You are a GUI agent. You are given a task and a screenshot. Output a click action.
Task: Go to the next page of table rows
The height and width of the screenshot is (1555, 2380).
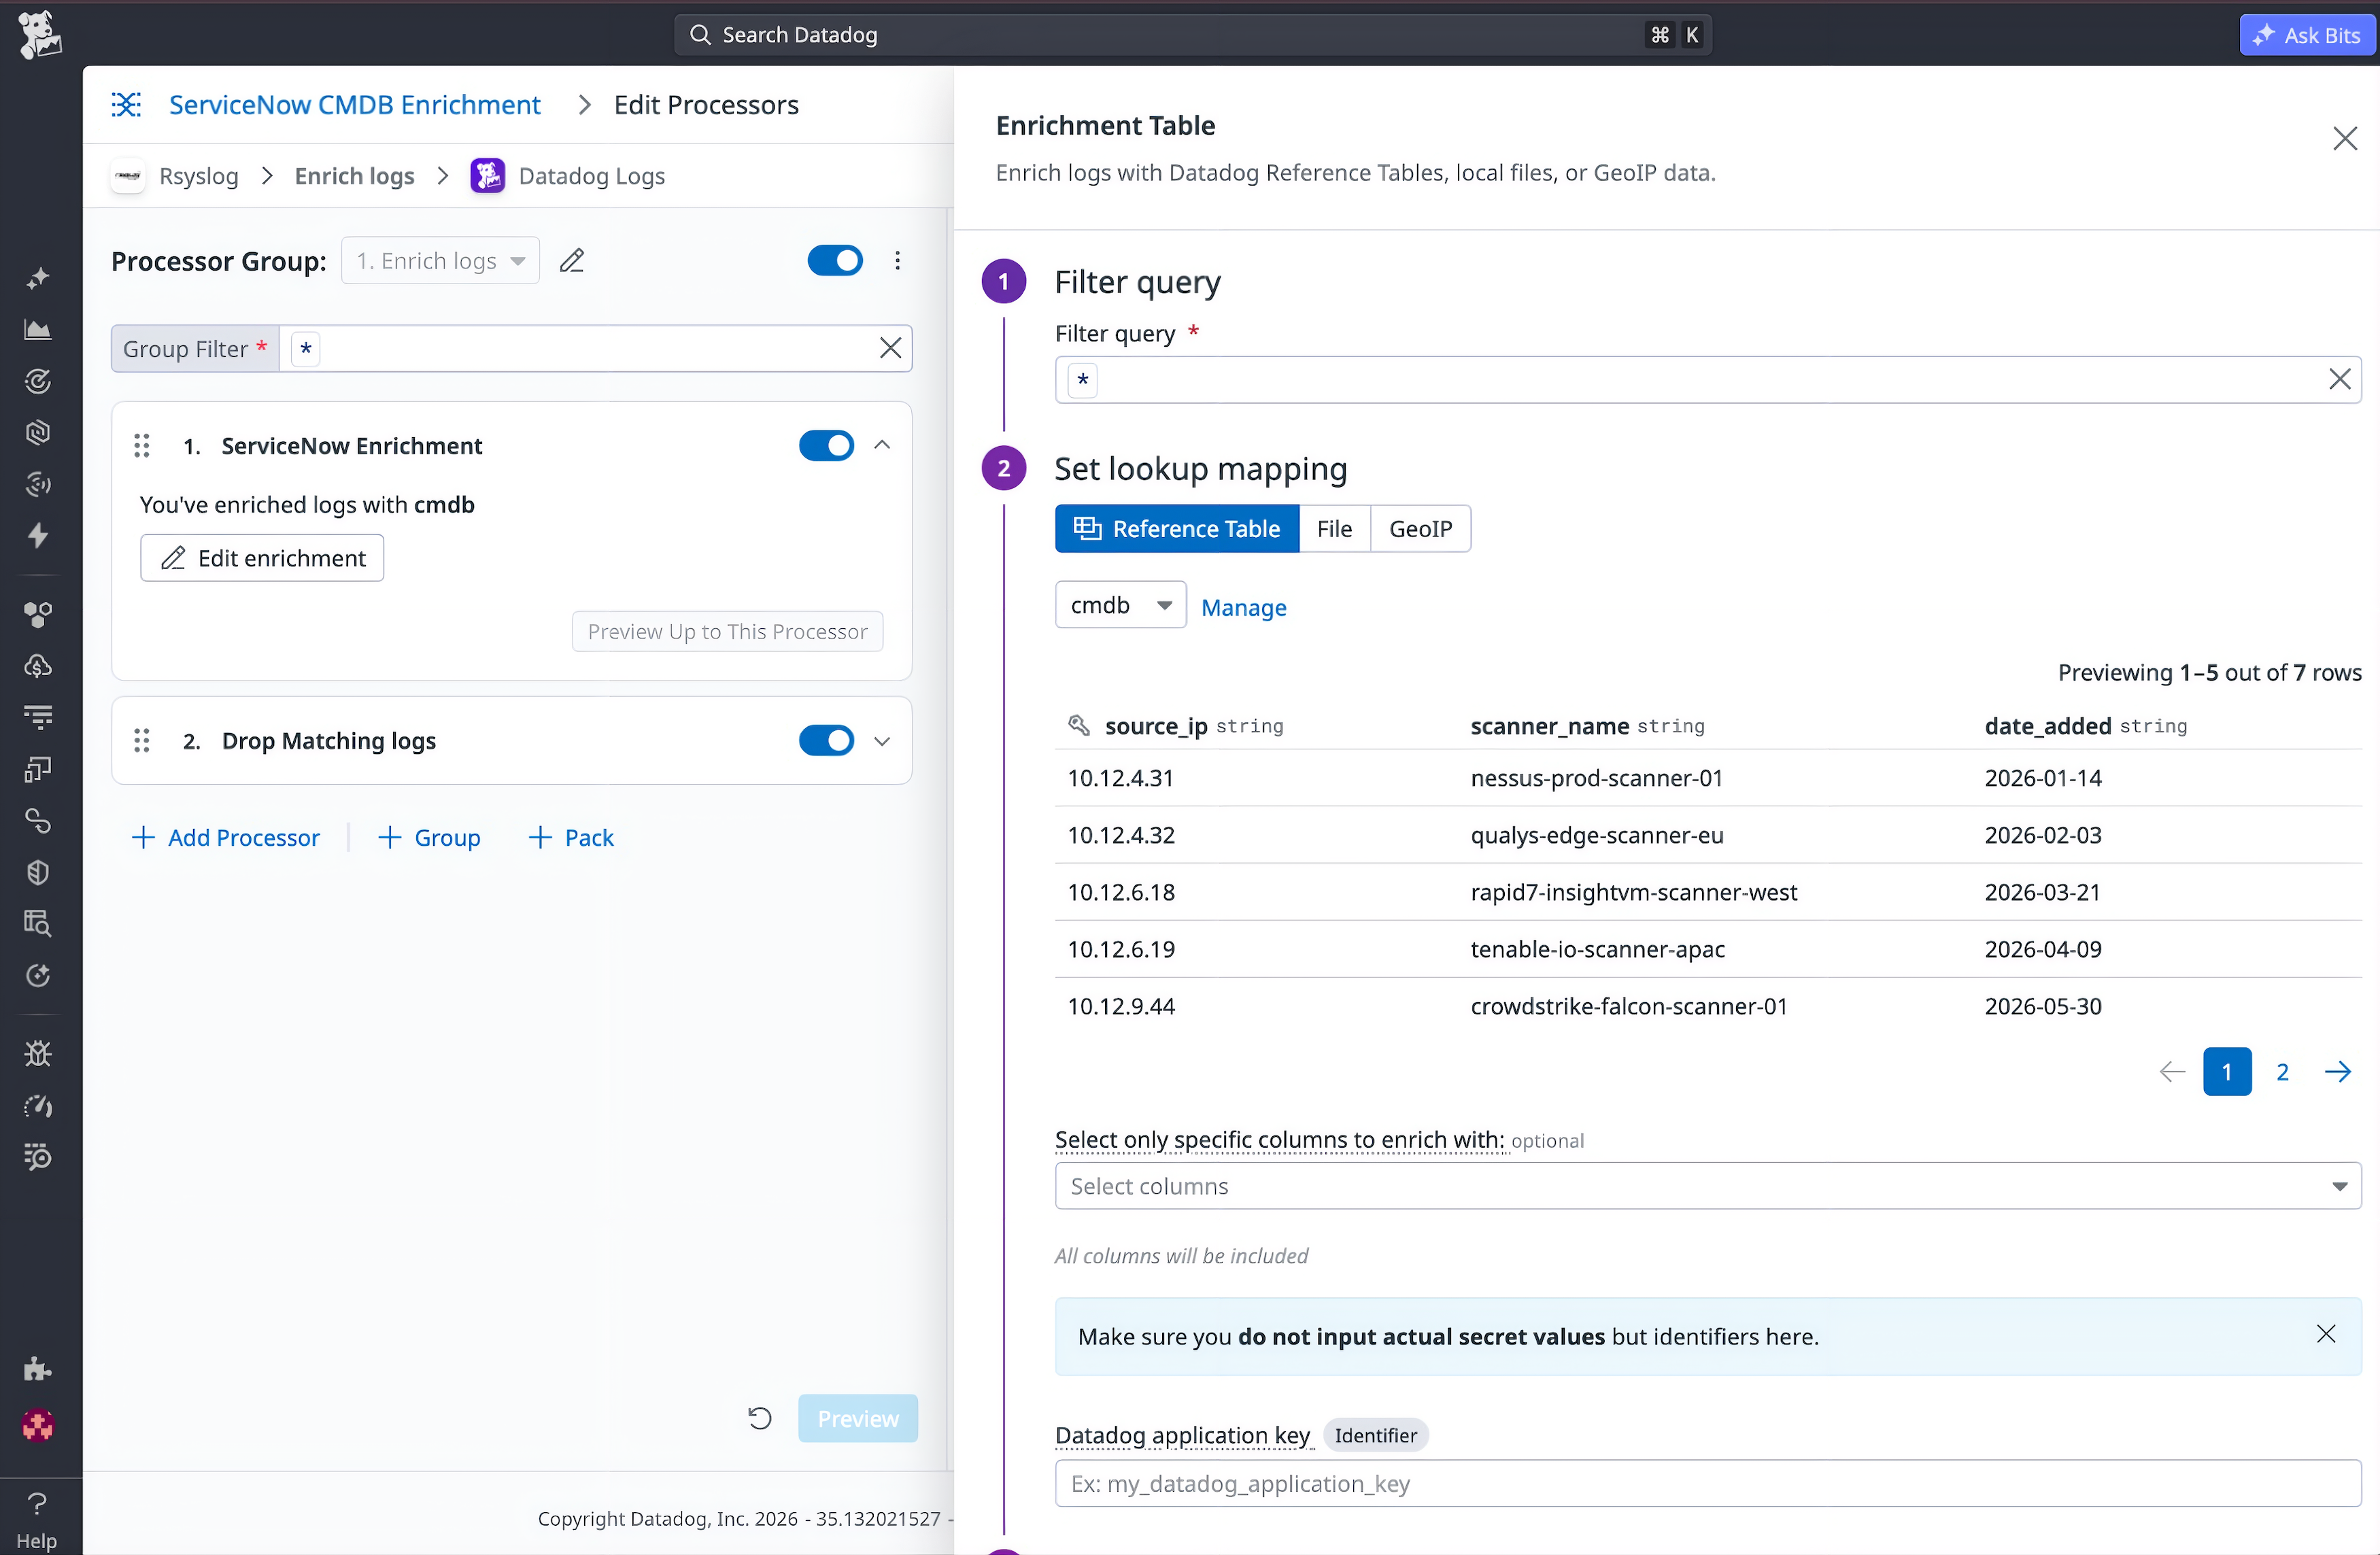click(x=2338, y=1072)
